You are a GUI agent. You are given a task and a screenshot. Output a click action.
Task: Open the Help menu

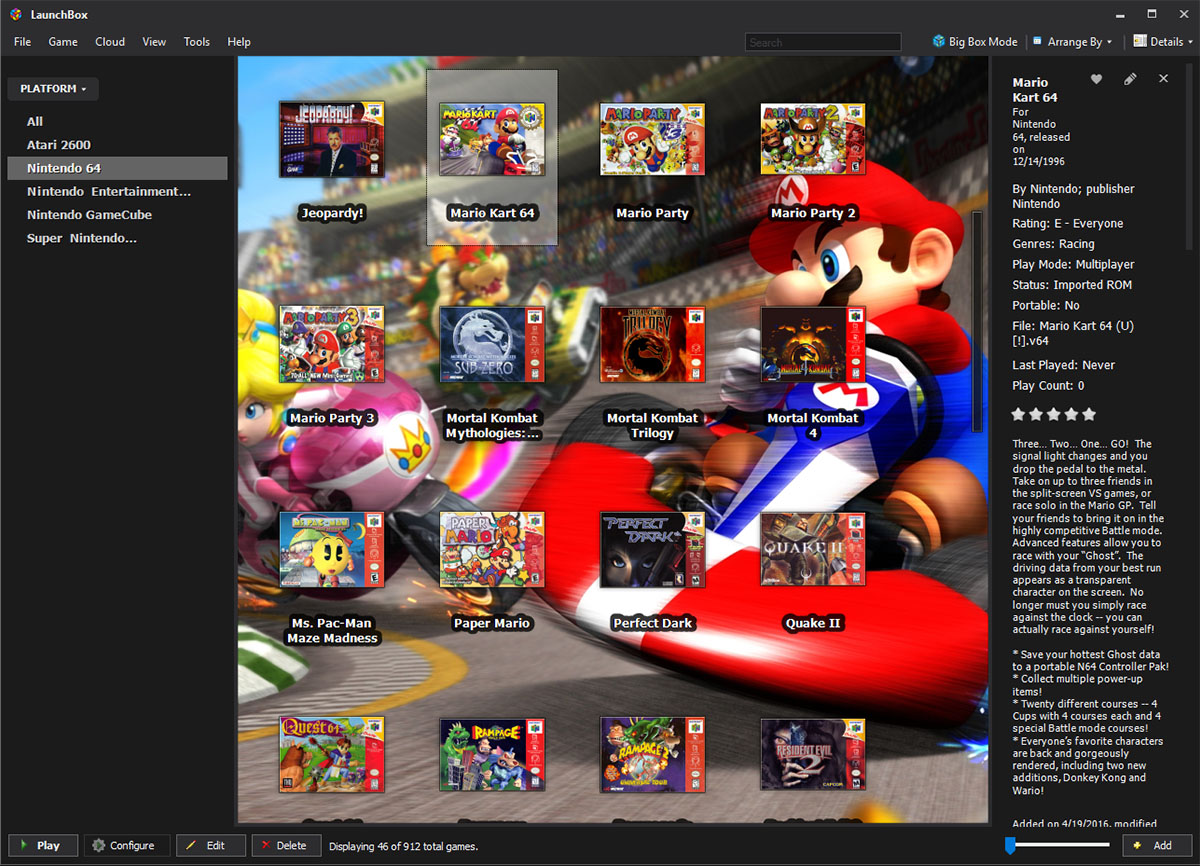[x=239, y=42]
